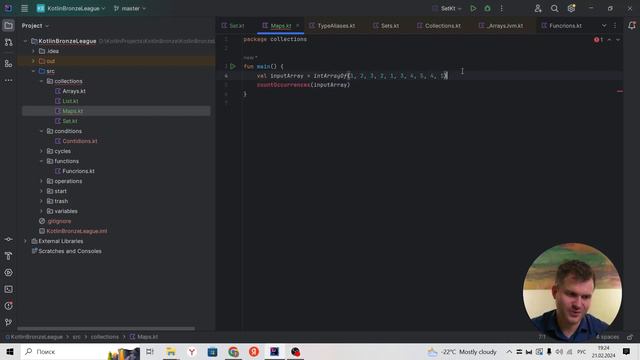Expand the operations folder

[41, 181]
